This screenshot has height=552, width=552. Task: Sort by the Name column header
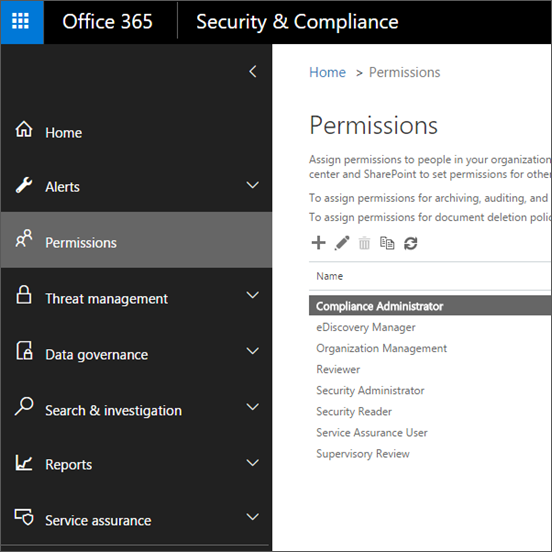point(330,276)
